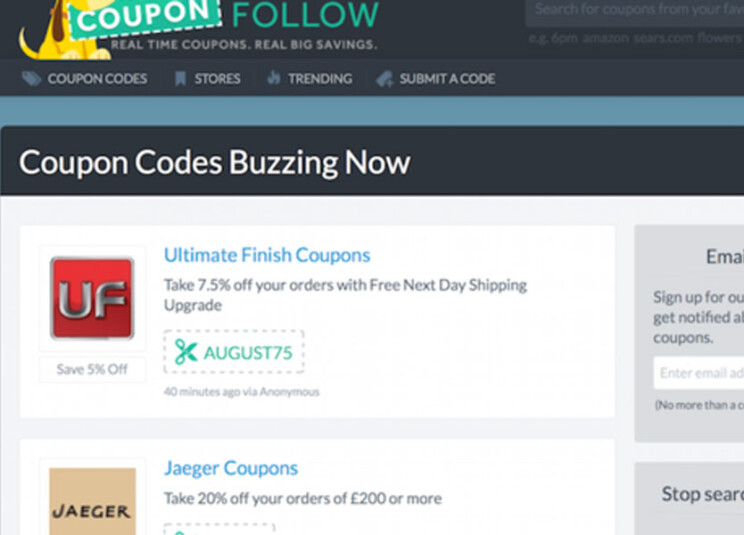Click the scissors icon in AUGUST75 coupon
This screenshot has height=535, width=744.
pyautogui.click(x=186, y=352)
